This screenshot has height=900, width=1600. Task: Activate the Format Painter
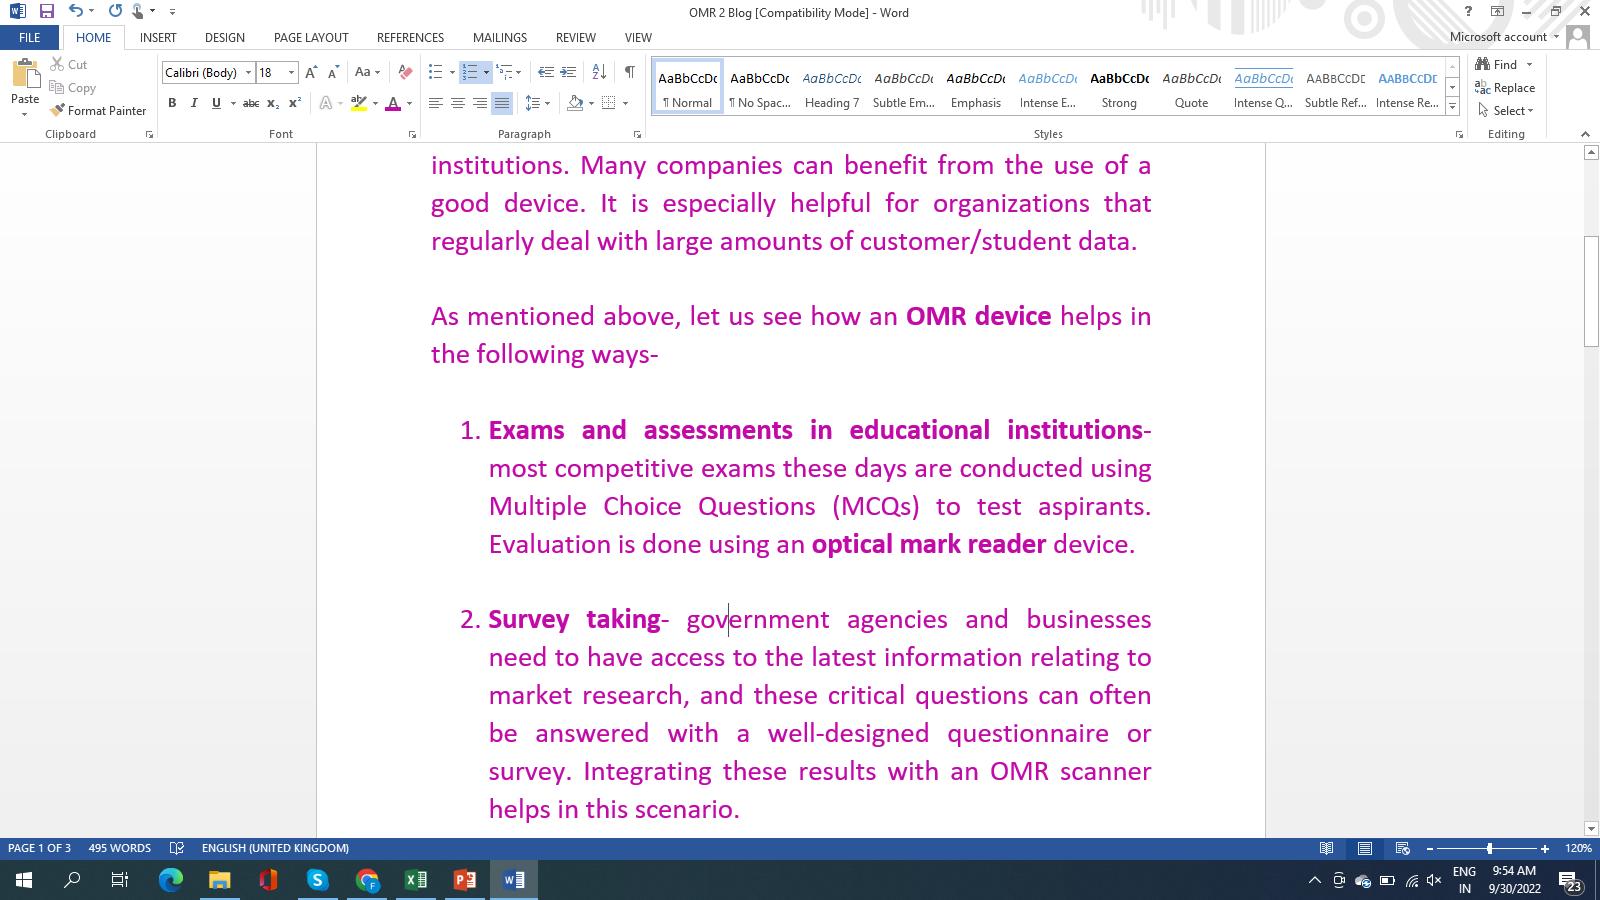98,111
